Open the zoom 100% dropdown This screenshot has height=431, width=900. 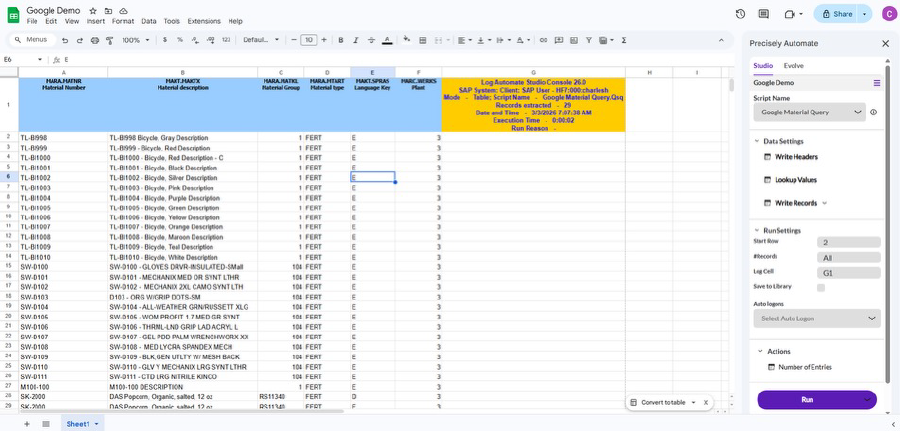pyautogui.click(x=135, y=40)
